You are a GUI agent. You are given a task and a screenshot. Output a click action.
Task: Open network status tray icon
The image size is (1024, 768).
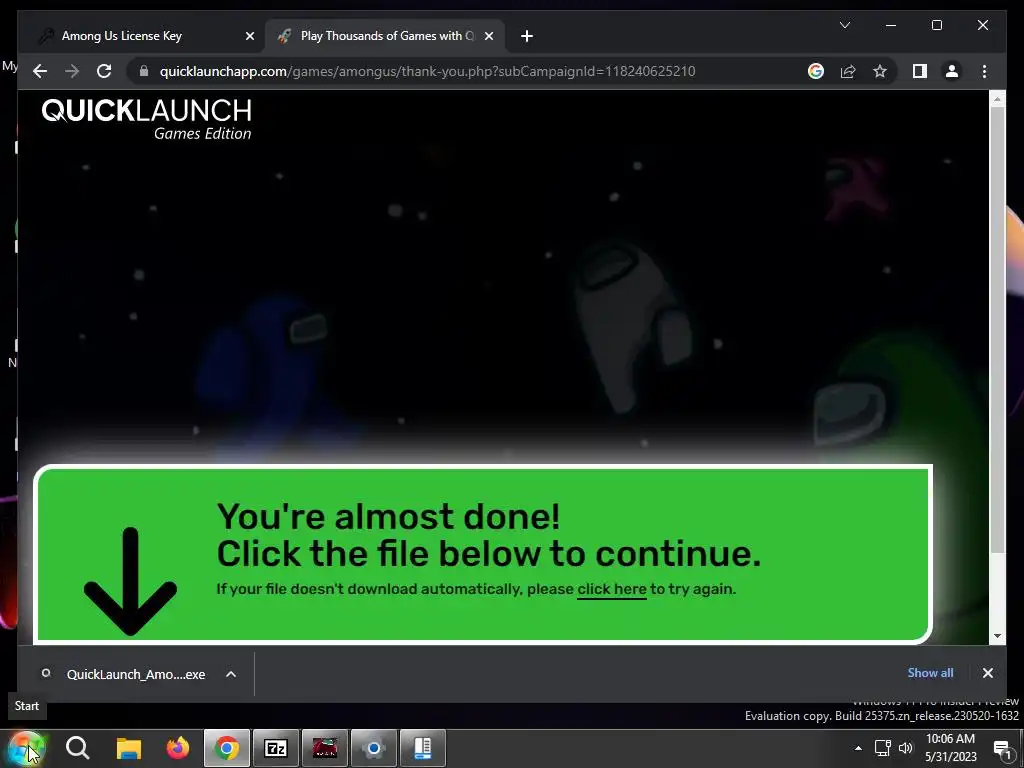(883, 748)
